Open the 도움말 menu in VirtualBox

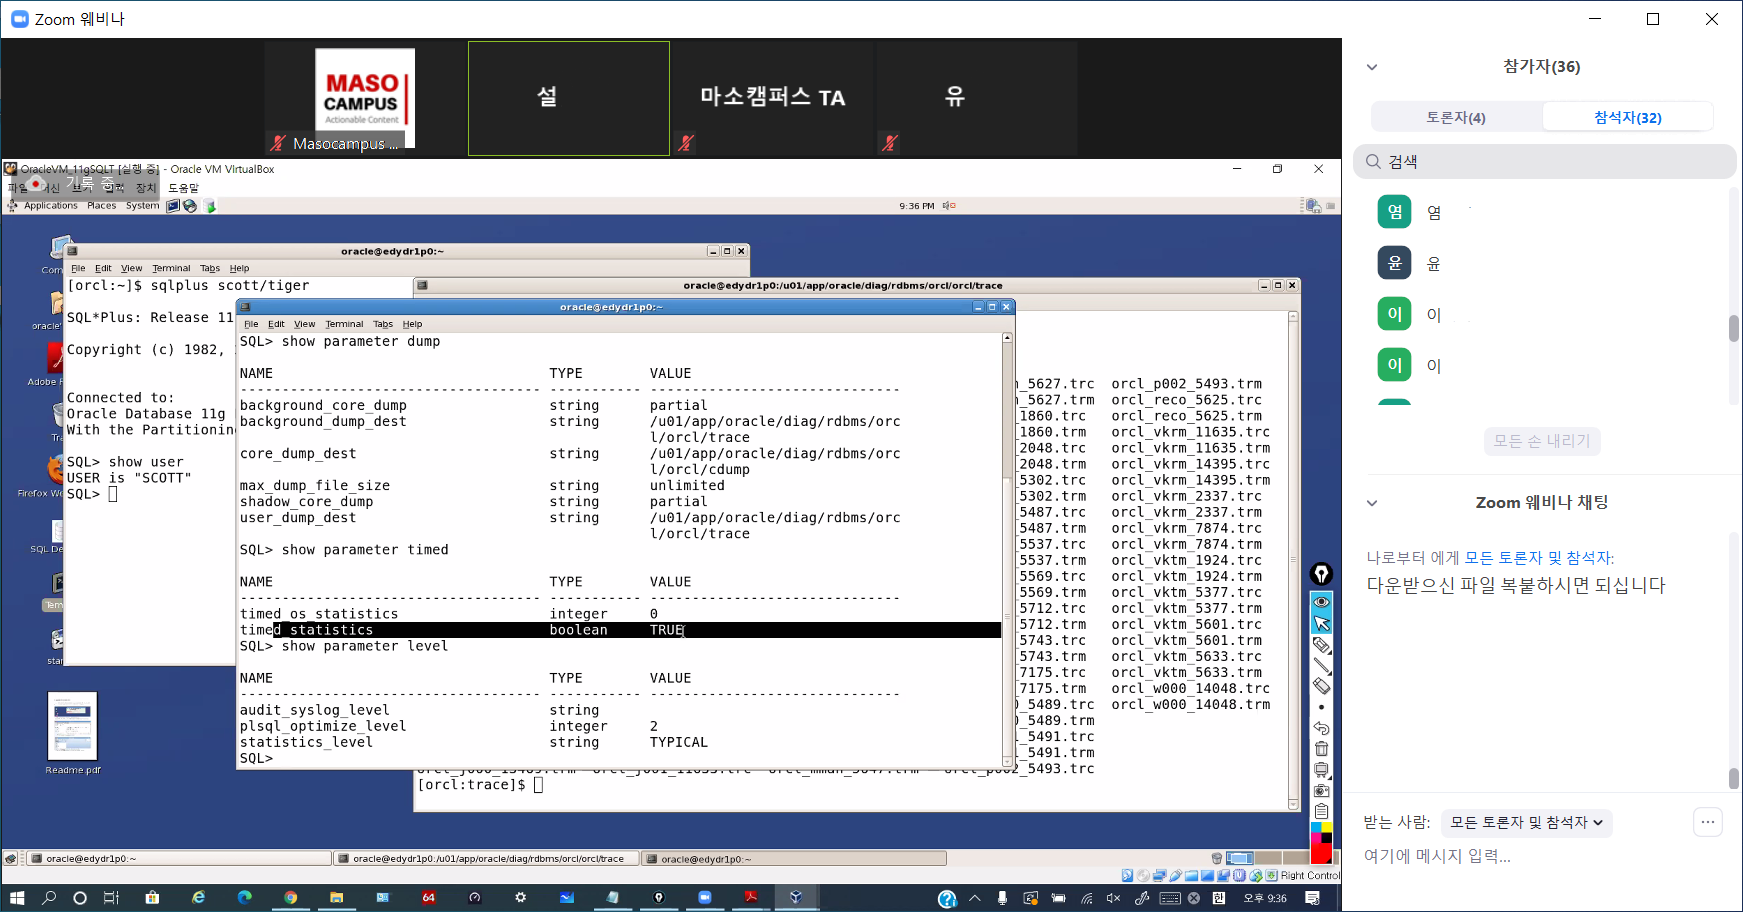coord(183,188)
